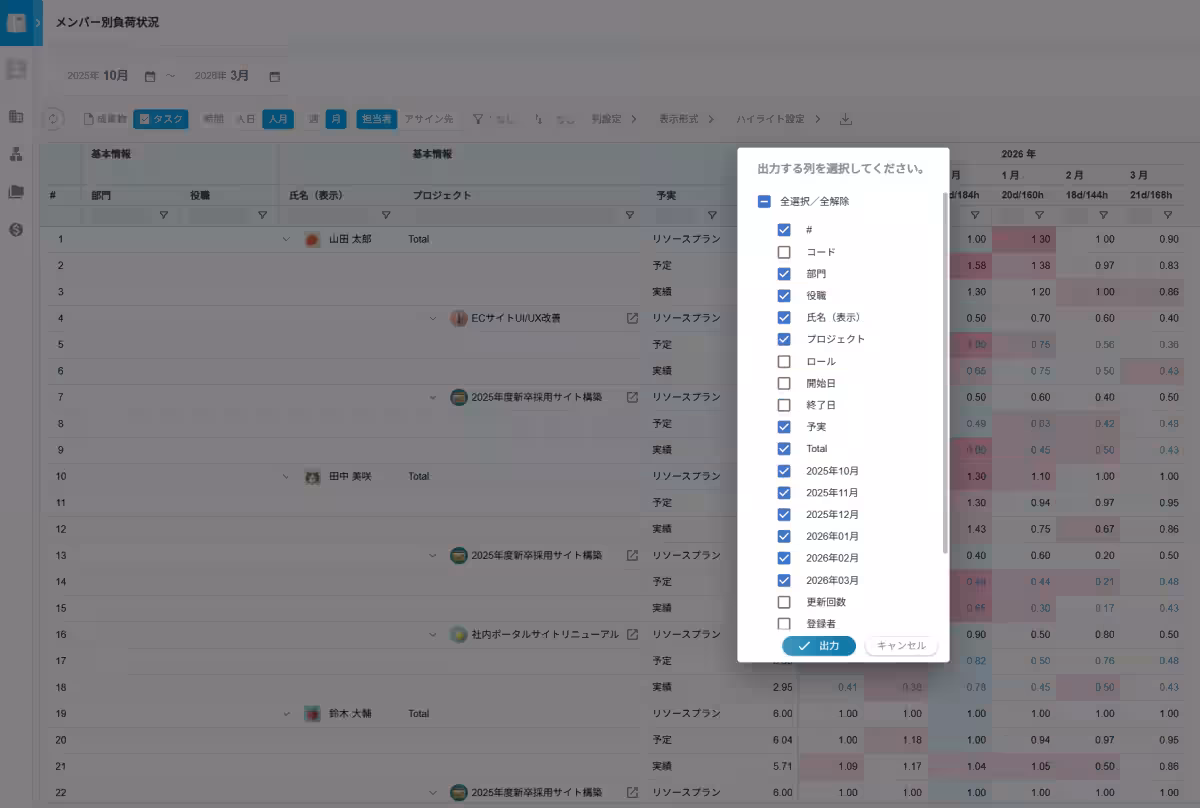Screen dimensions: 1200x808
Task: Open the end month calendar icon
Action: coord(274,77)
